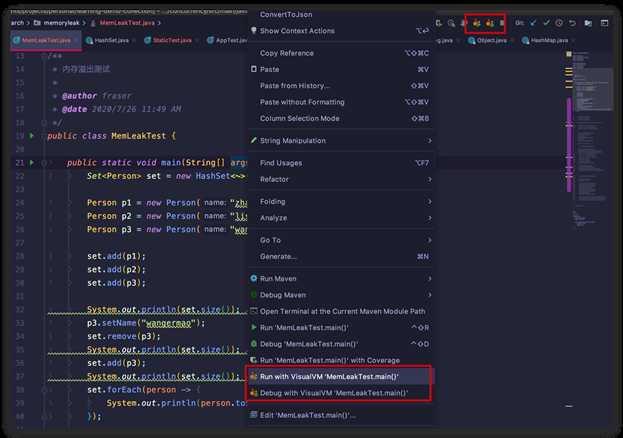
Task: Click the coverage icon of Run with Coverage
Action: (x=253, y=360)
